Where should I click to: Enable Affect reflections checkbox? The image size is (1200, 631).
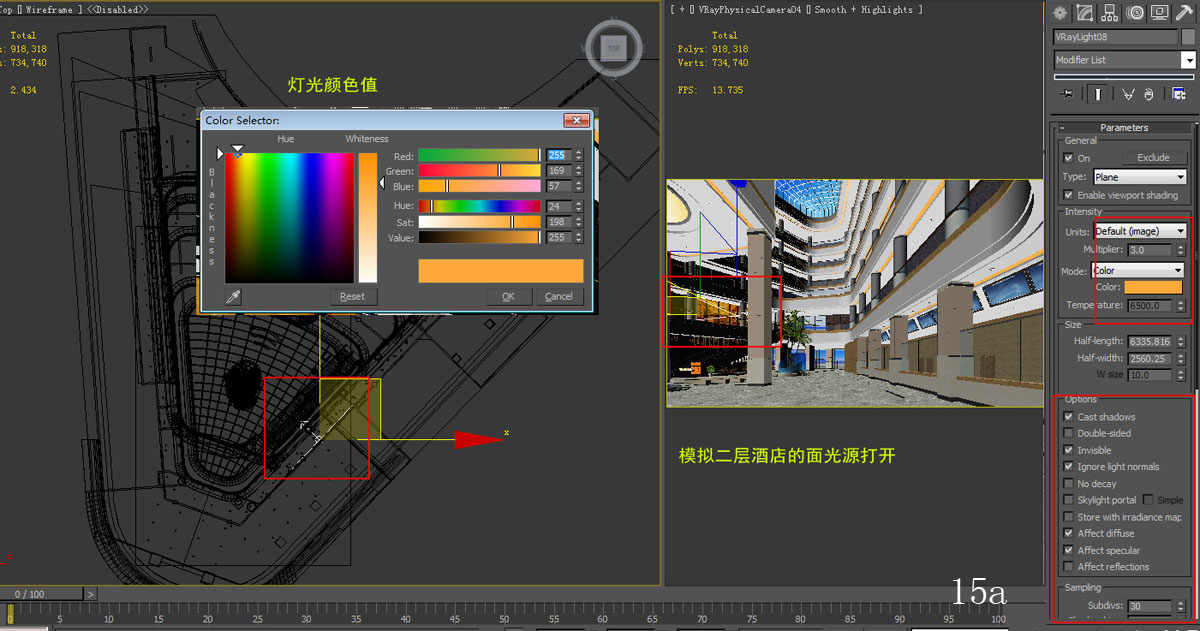[1069, 567]
